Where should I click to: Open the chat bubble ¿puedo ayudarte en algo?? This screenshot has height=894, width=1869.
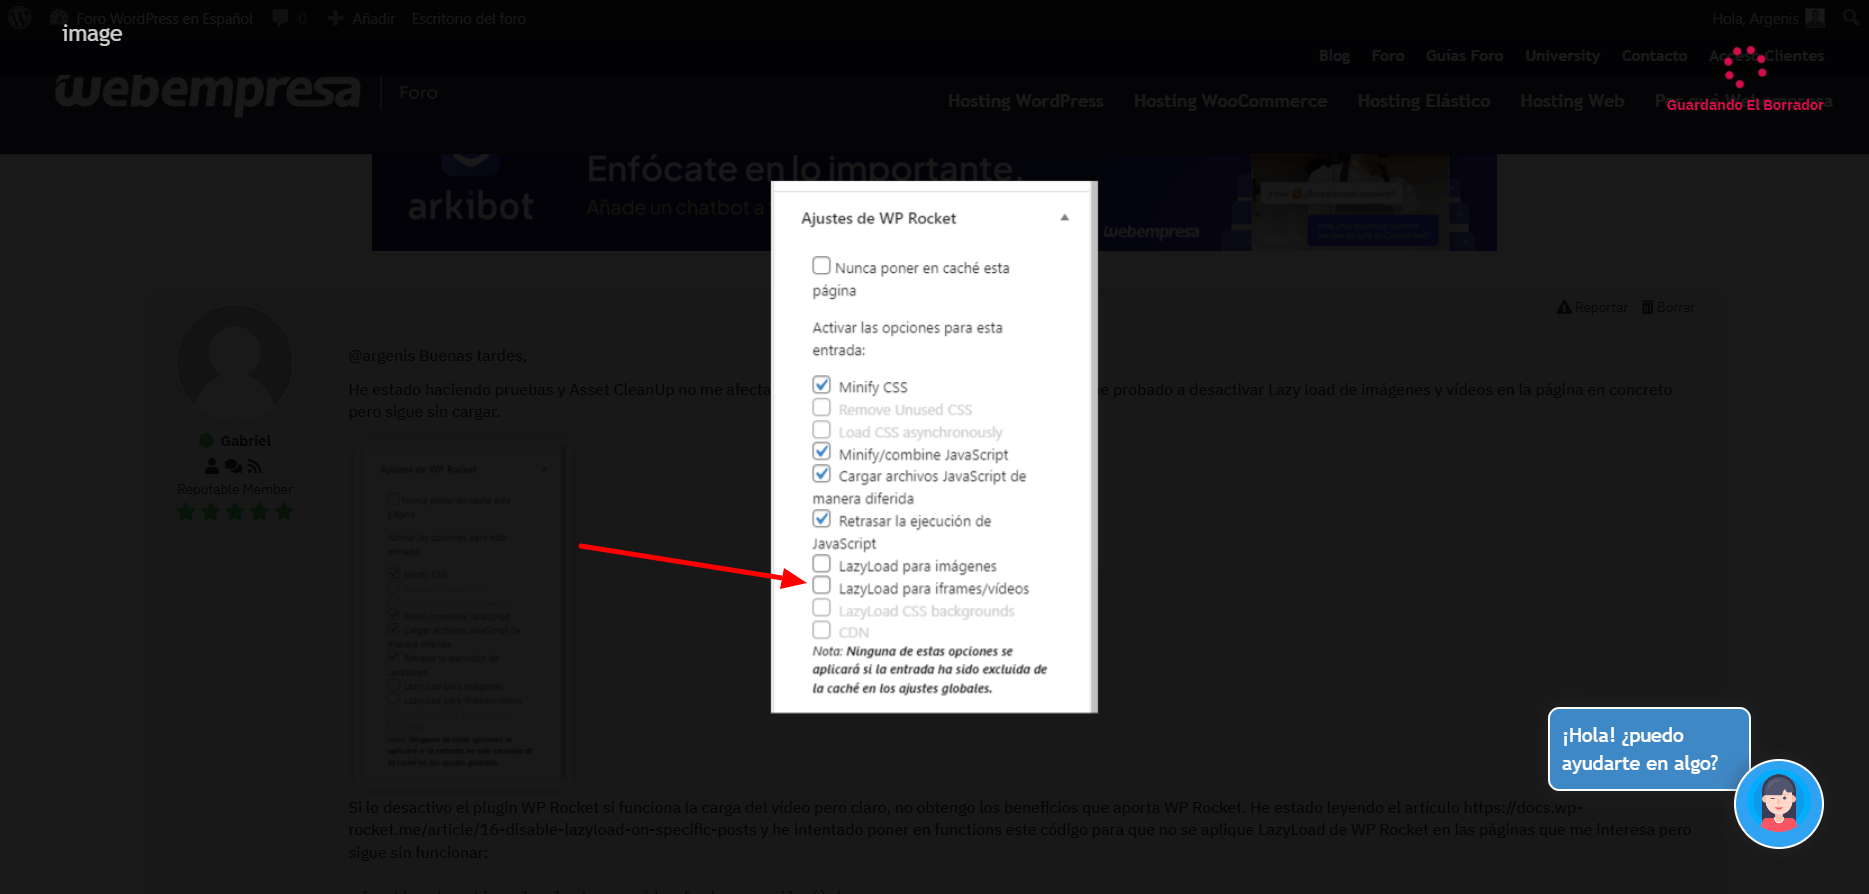(1649, 749)
